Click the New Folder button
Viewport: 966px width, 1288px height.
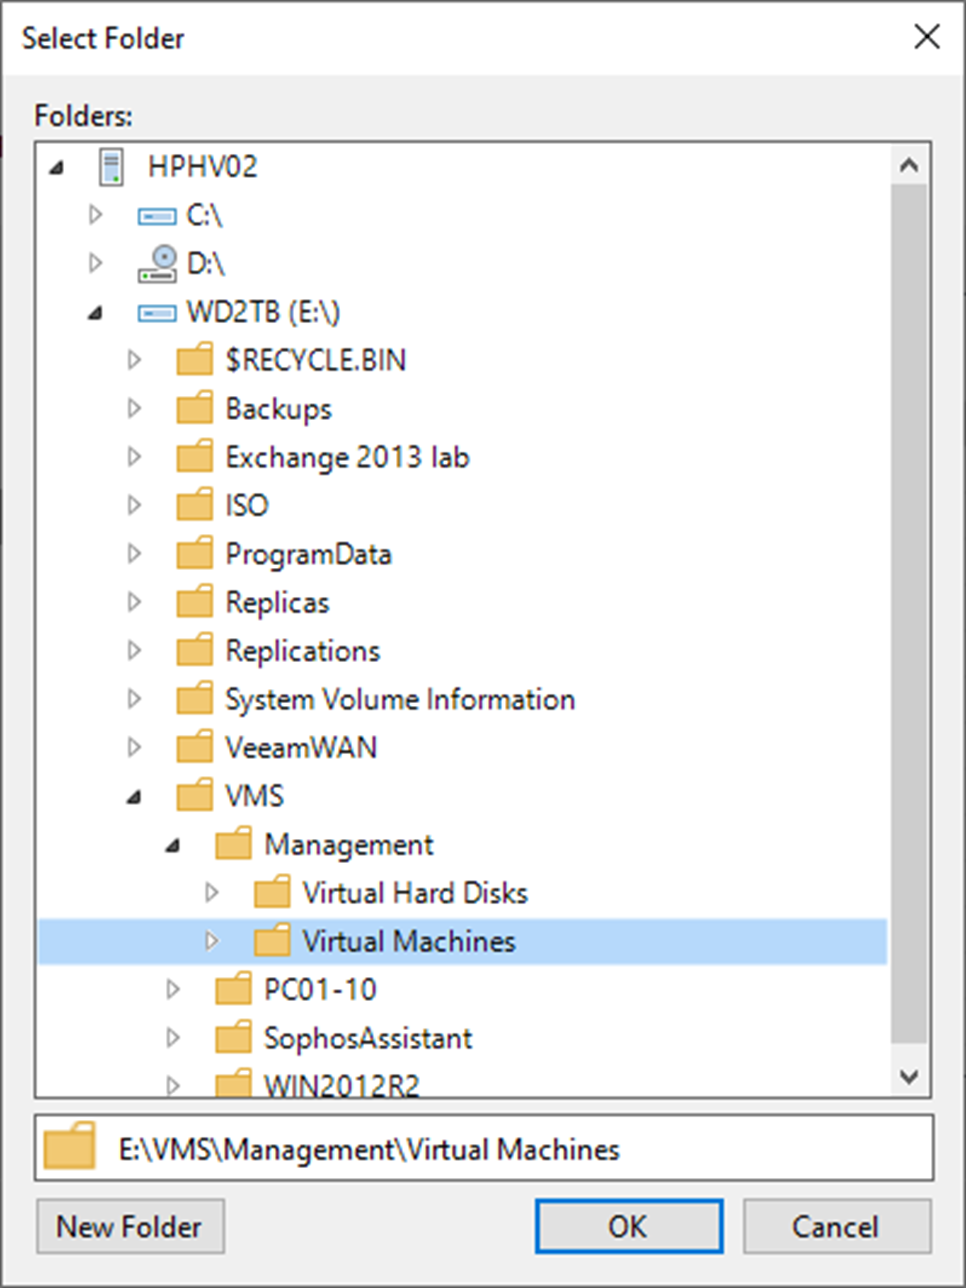tap(130, 1226)
